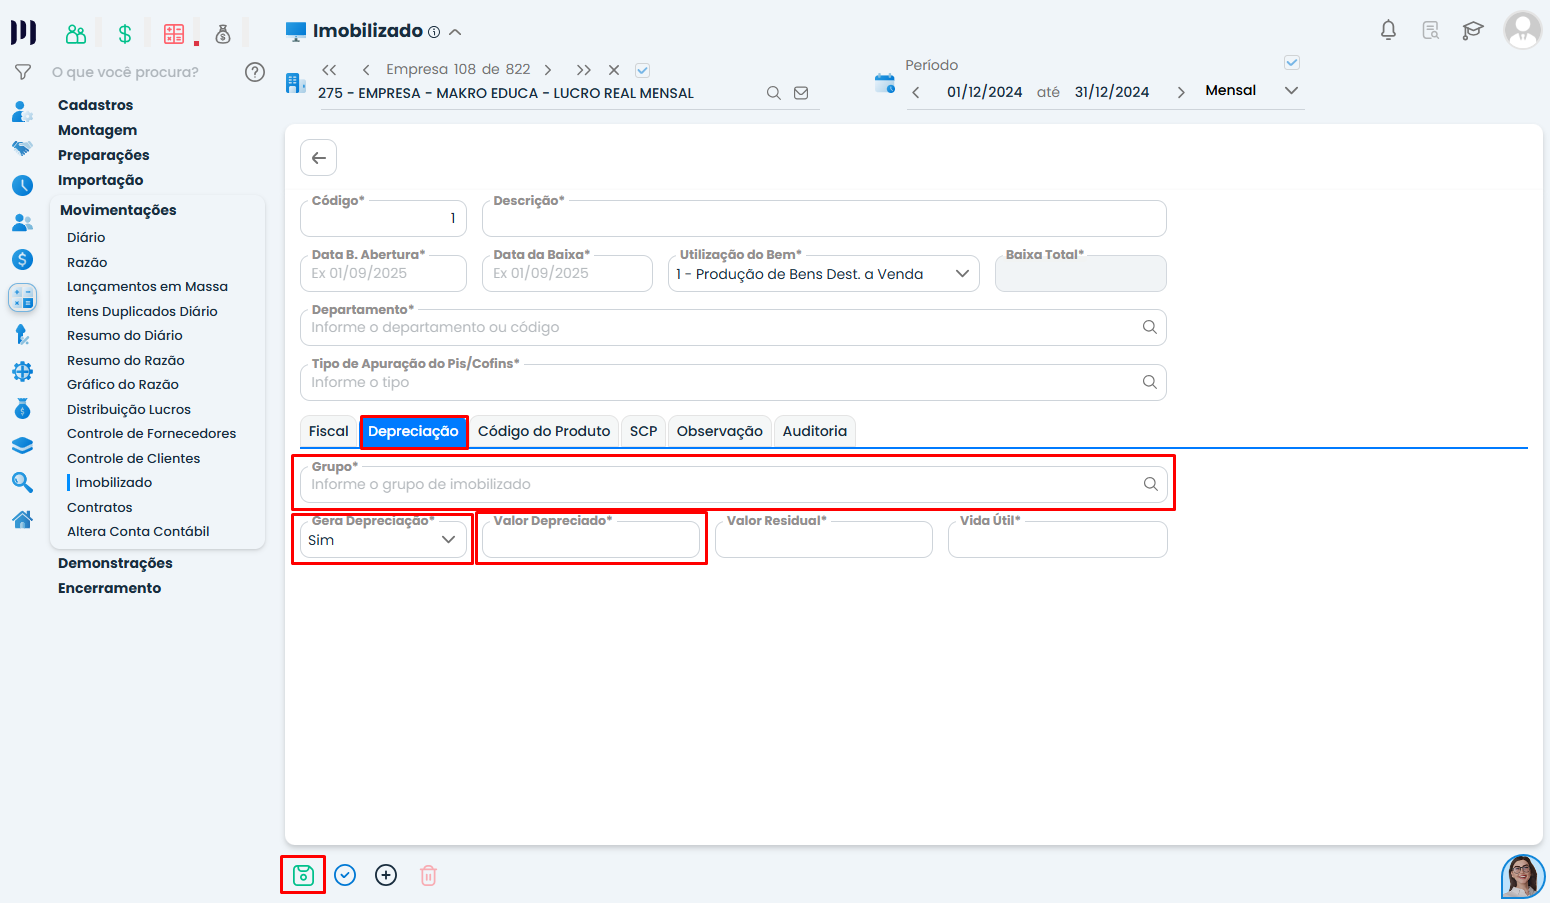Toggle the checkbox next to company navigation
This screenshot has height=903, width=1550.
point(643,70)
